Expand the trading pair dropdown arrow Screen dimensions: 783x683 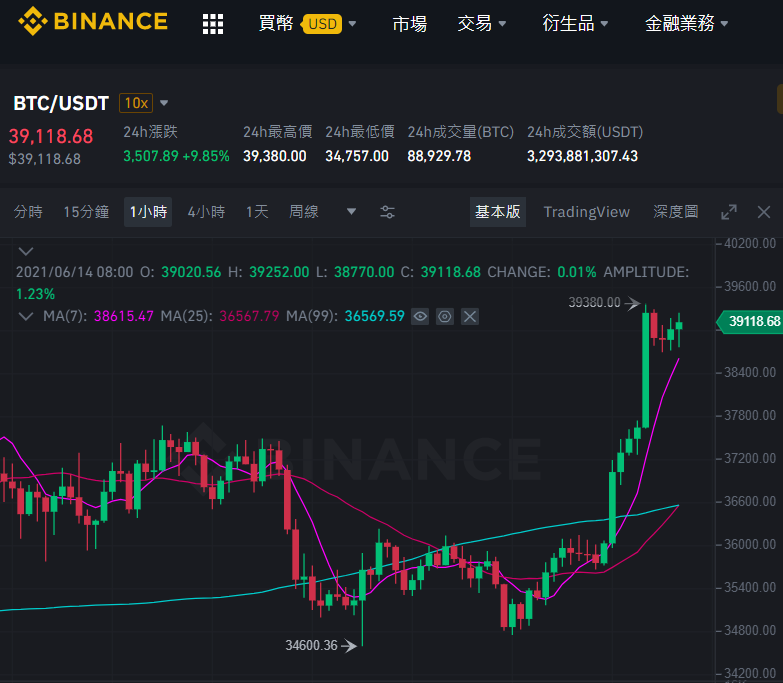click(164, 103)
